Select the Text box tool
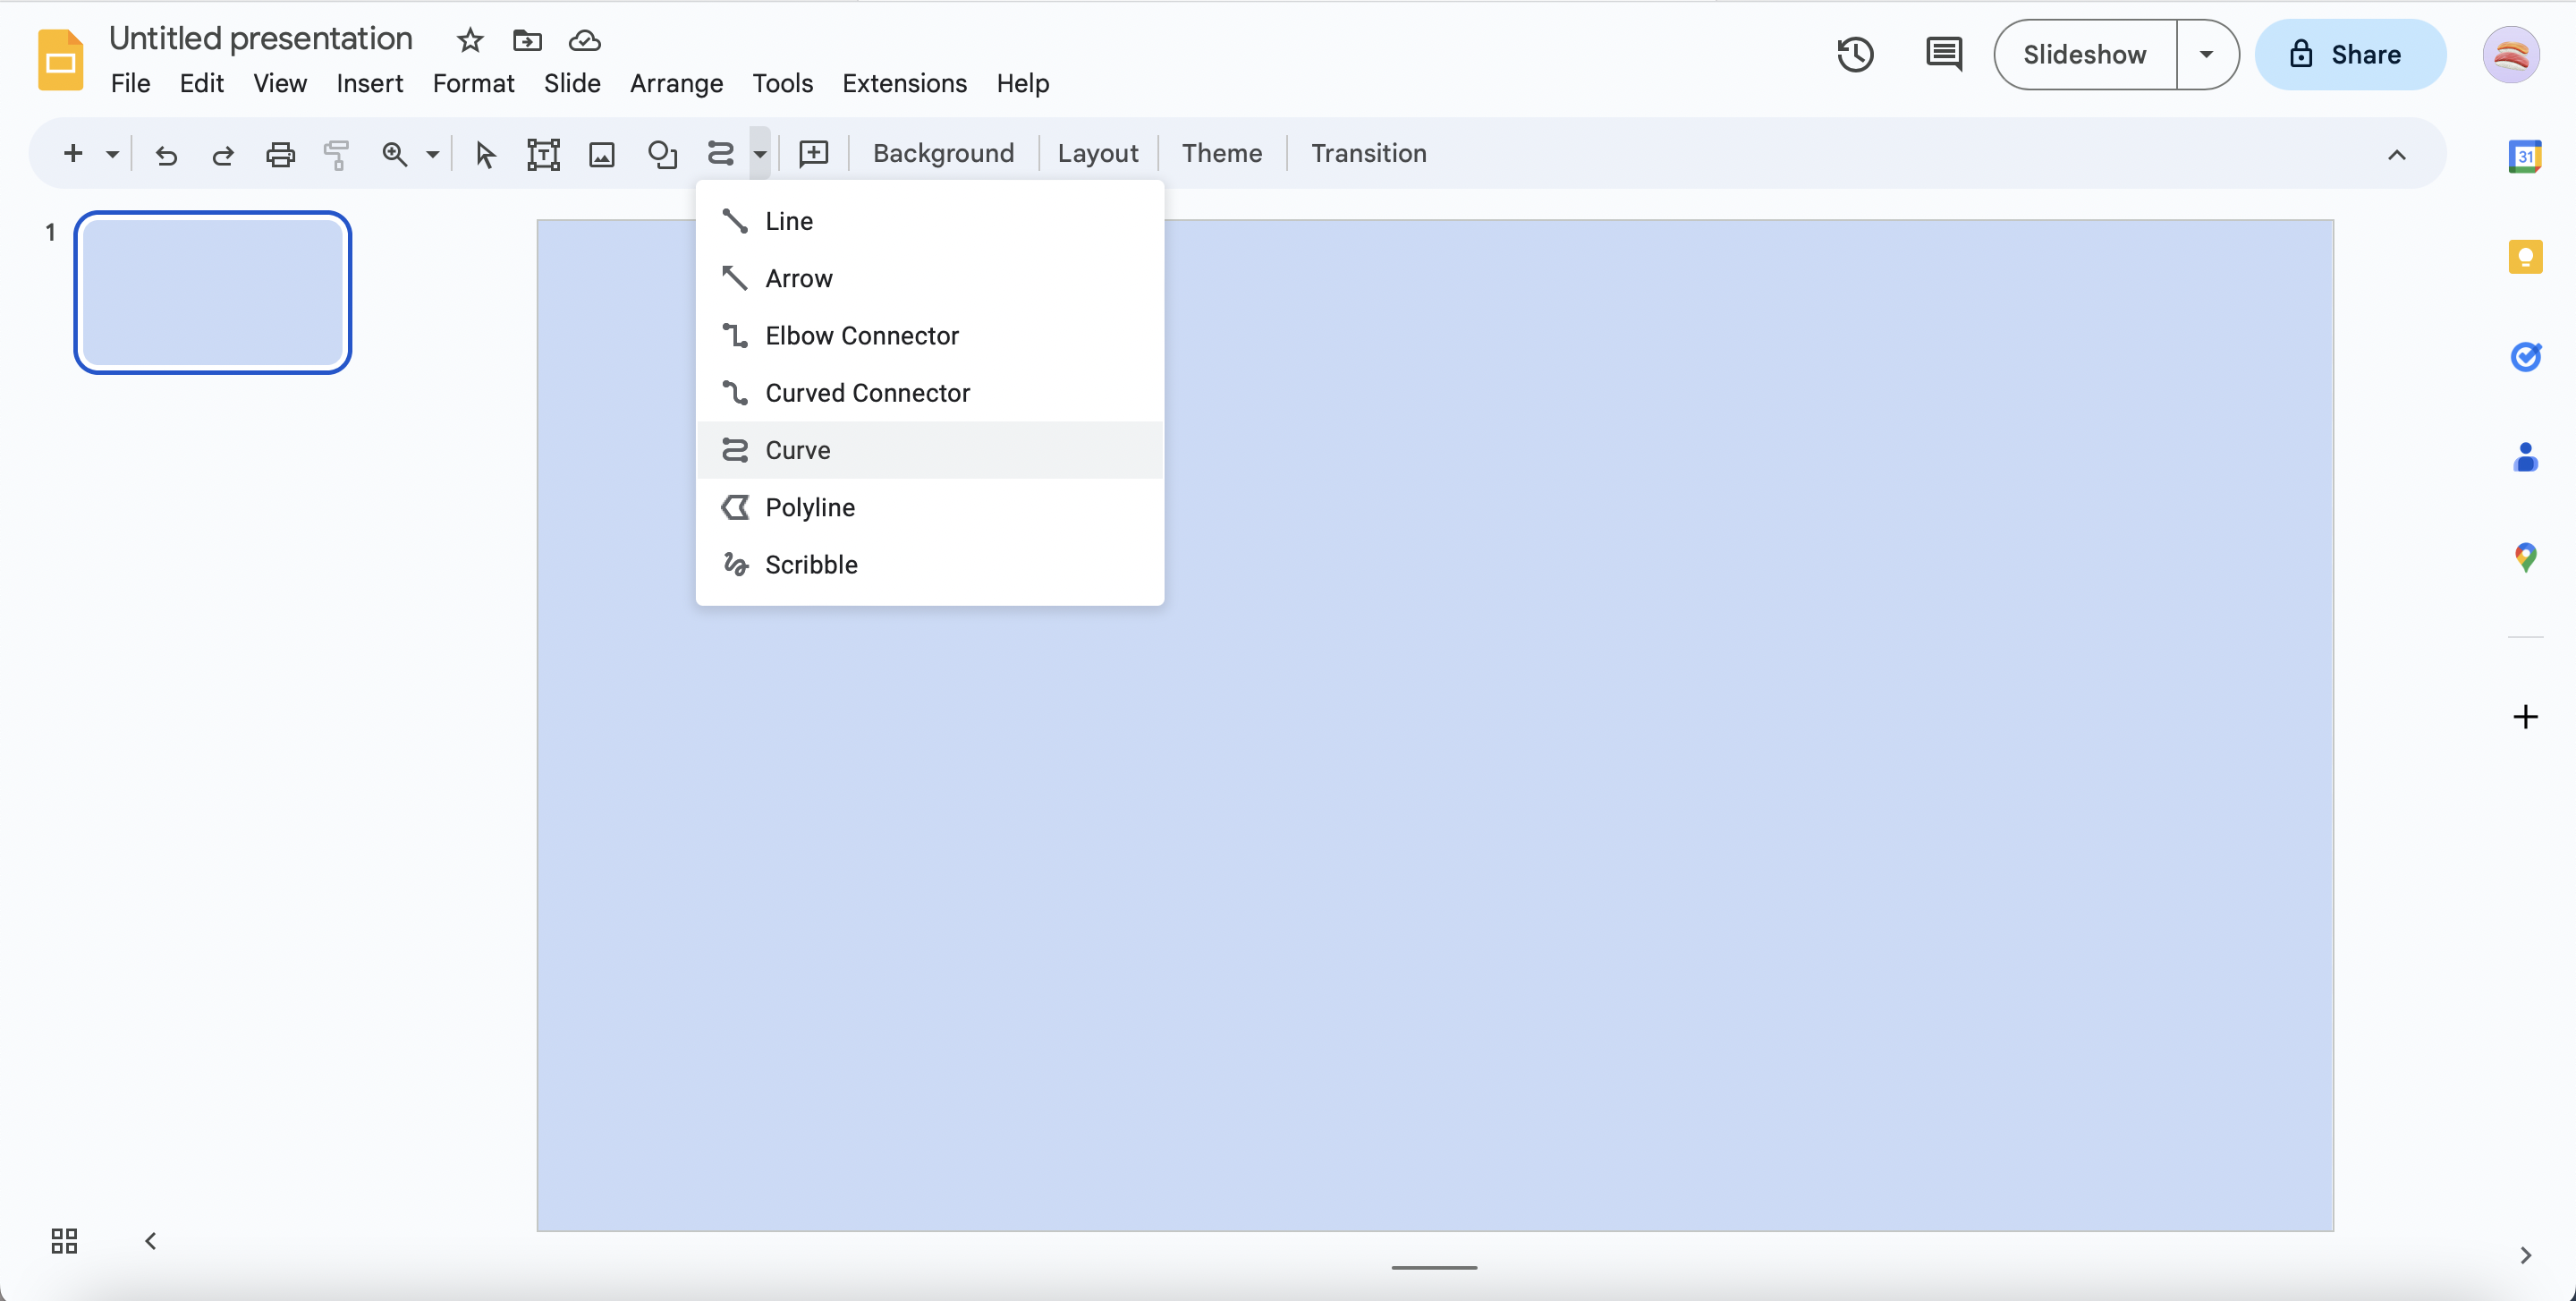Screen dimensions: 2576x1301 tap(542, 154)
